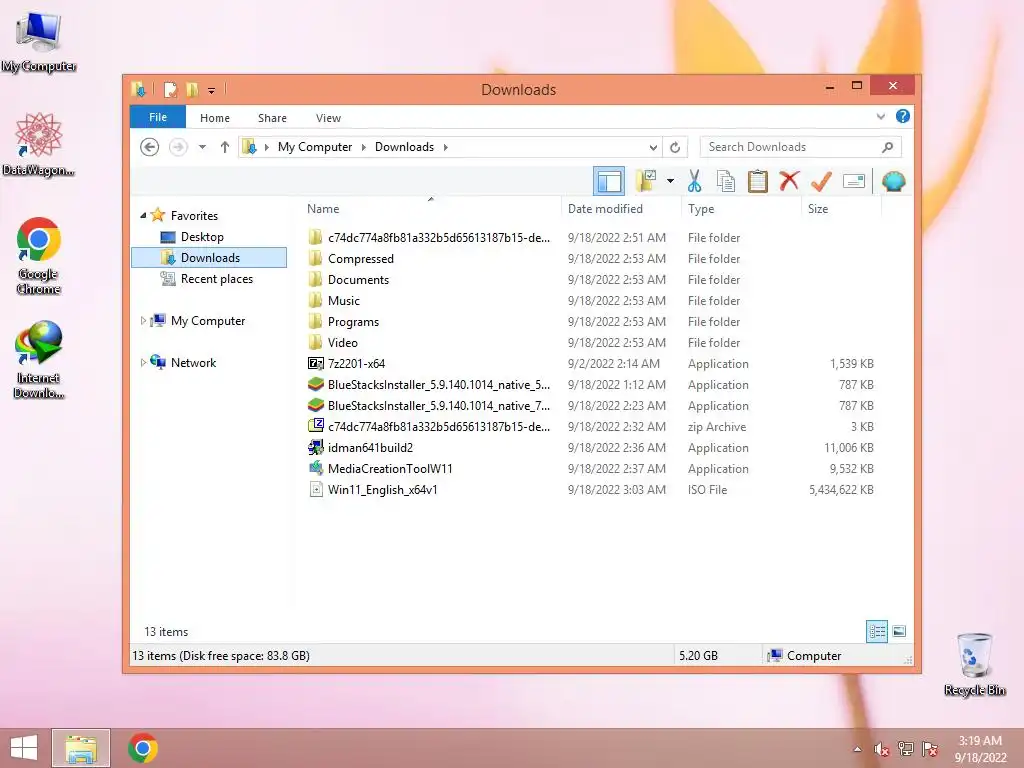Open dropdown arrow after Downloads breadcrumb

point(445,147)
